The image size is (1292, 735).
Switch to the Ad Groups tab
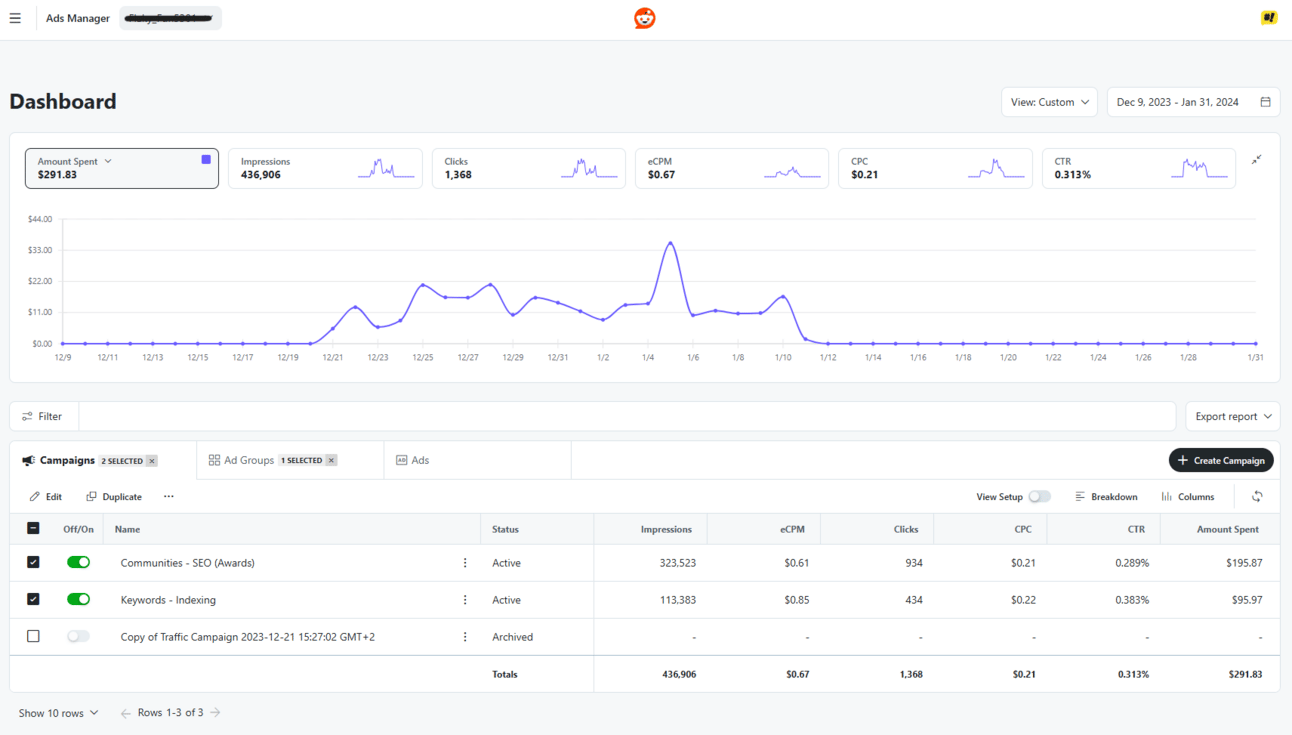click(272, 460)
